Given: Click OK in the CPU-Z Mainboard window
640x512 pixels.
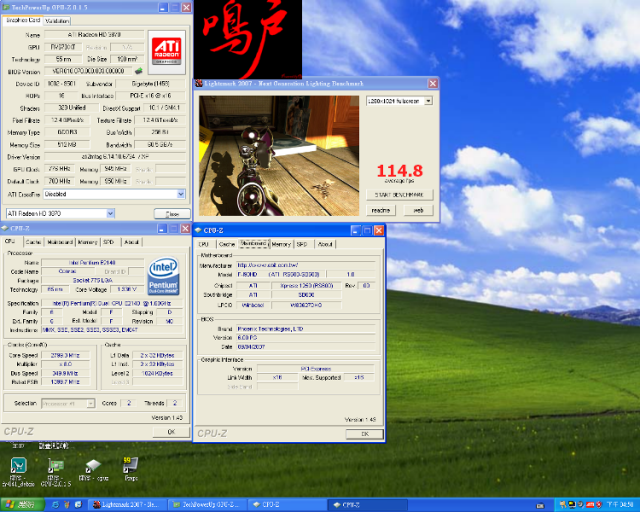Looking at the screenshot, I should coord(365,434).
